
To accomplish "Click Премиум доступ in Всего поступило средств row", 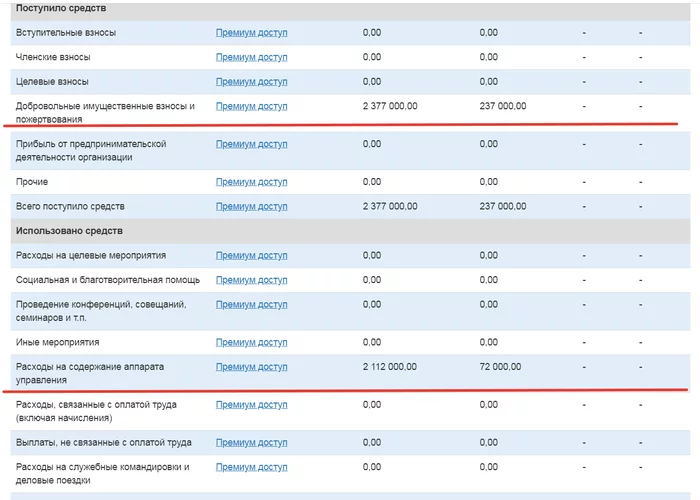I will pyautogui.click(x=251, y=207).
